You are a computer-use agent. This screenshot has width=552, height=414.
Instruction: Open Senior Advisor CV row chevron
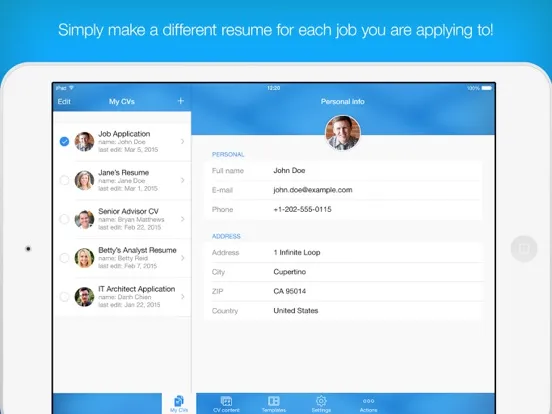pyautogui.click(x=182, y=219)
